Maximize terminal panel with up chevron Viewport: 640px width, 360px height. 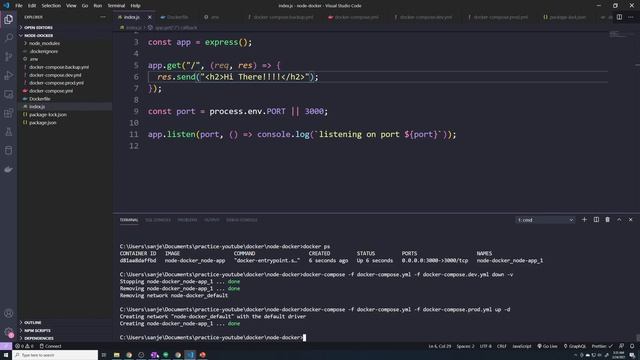(619, 220)
